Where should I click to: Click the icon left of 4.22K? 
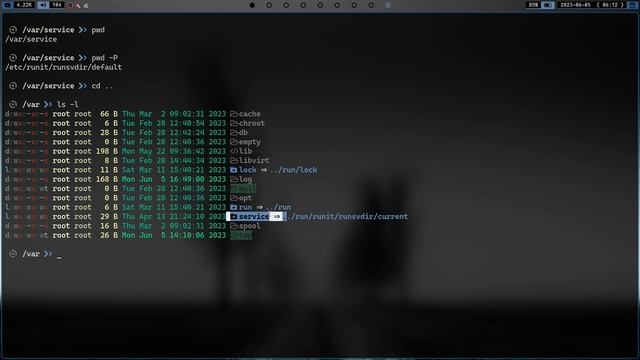7,5
